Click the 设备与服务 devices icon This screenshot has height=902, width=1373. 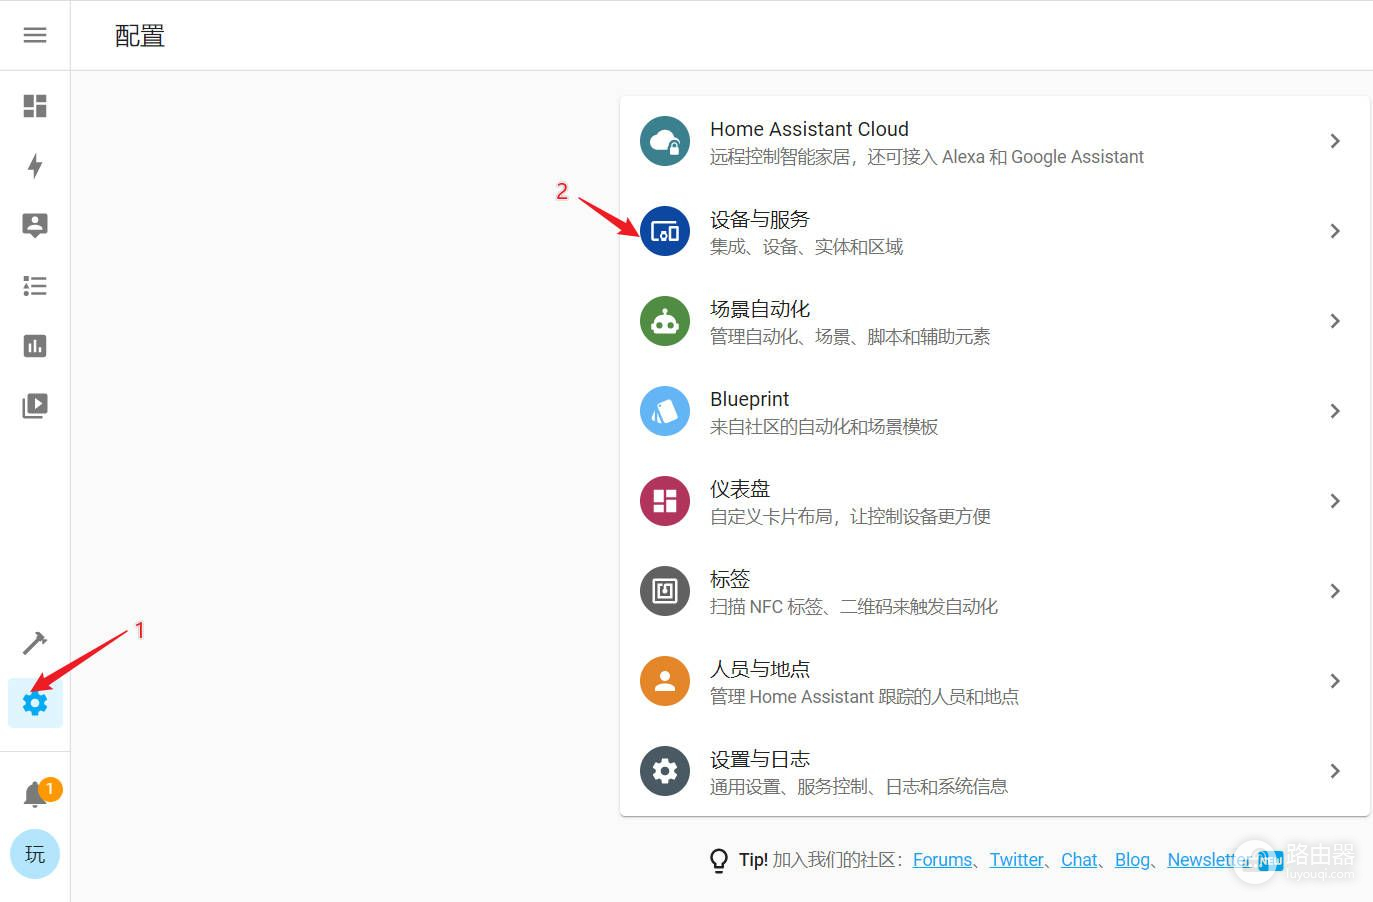pos(665,231)
